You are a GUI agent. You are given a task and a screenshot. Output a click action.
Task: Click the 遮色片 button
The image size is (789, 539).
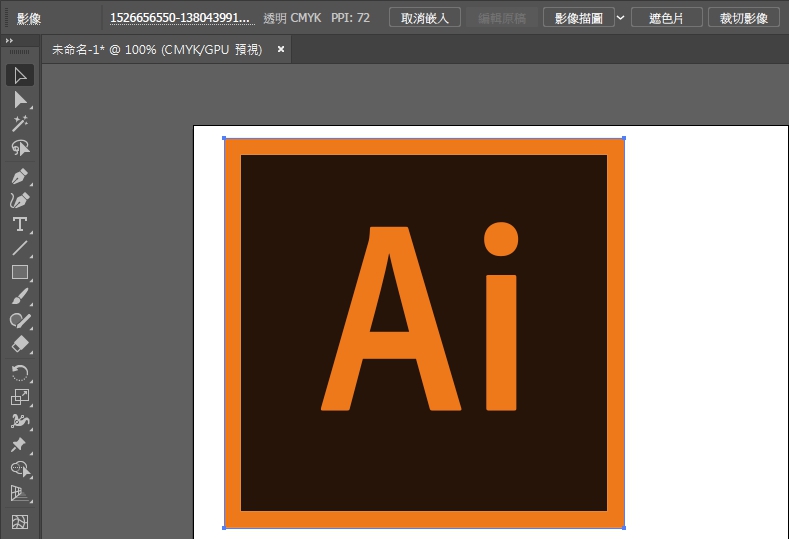(667, 18)
